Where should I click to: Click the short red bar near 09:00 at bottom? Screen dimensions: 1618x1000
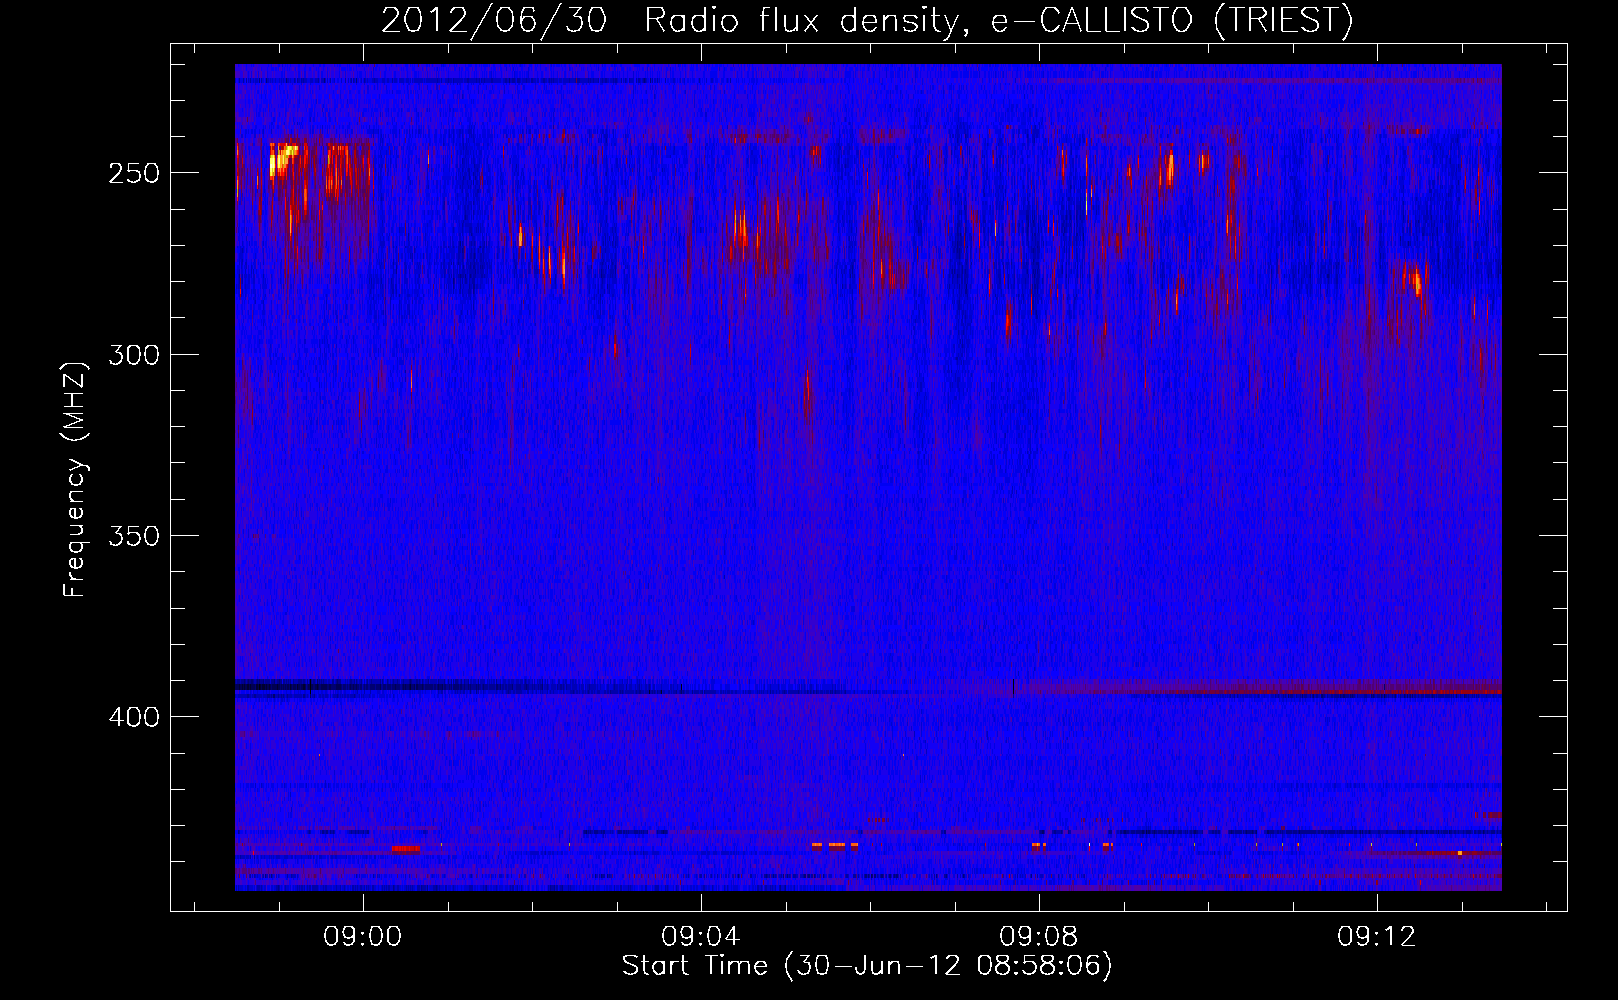click(x=405, y=848)
